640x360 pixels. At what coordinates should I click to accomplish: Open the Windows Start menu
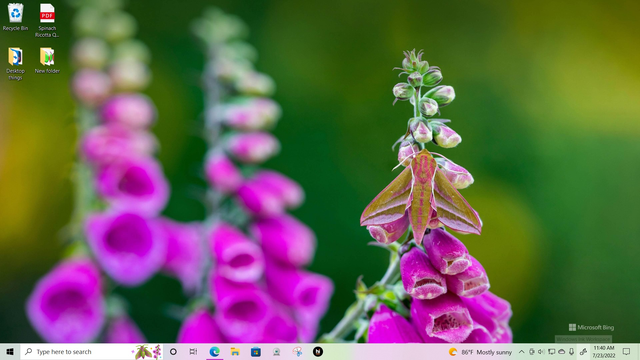[10, 351]
